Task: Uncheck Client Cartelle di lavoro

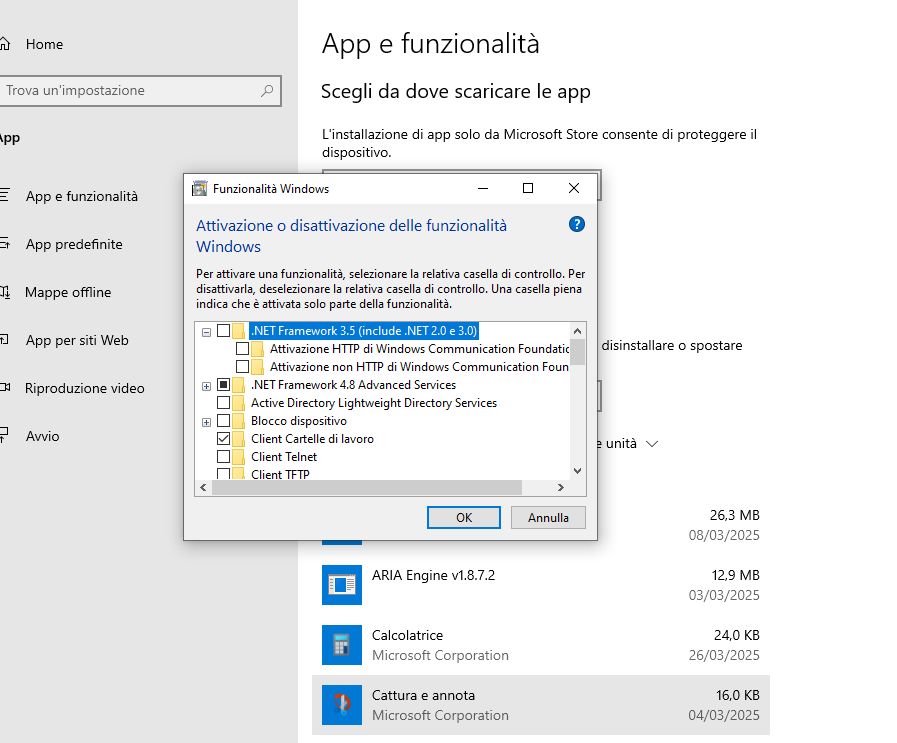Action: tap(224, 439)
